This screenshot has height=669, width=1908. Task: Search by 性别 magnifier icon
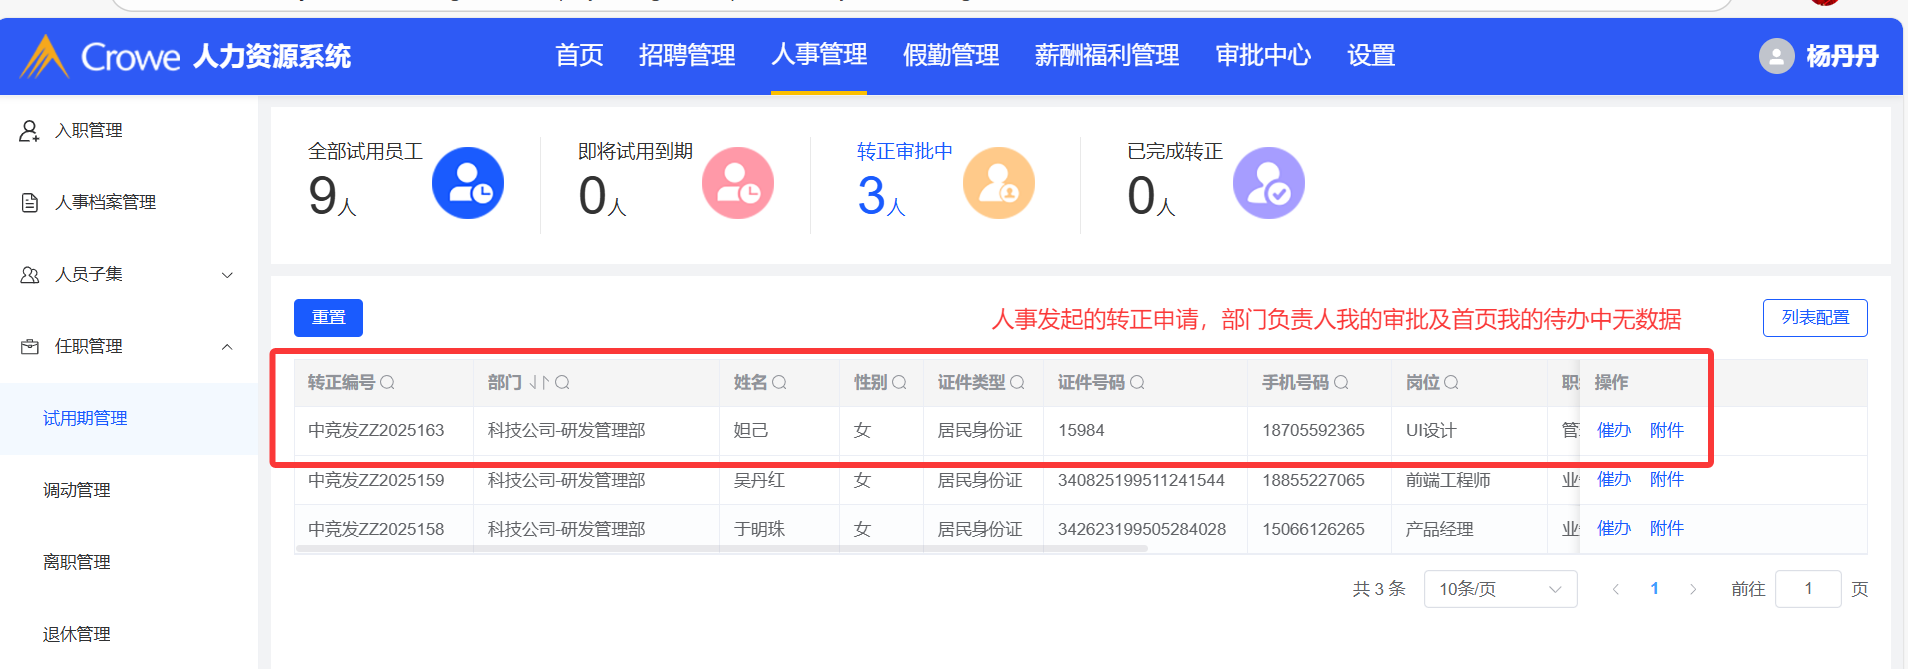(900, 383)
